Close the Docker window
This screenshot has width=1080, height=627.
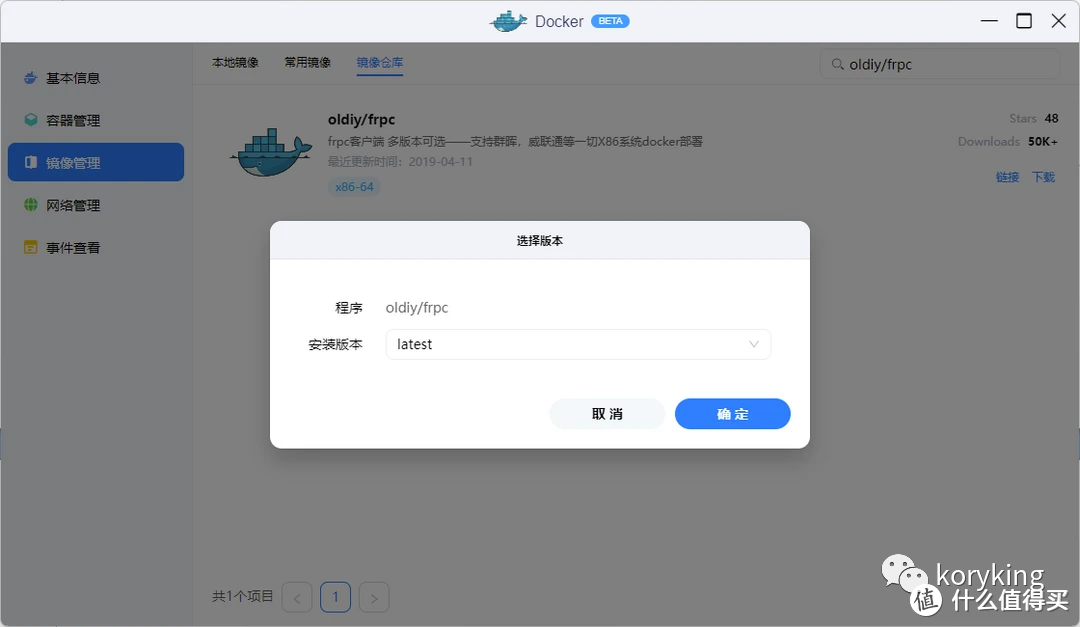(x=1059, y=21)
